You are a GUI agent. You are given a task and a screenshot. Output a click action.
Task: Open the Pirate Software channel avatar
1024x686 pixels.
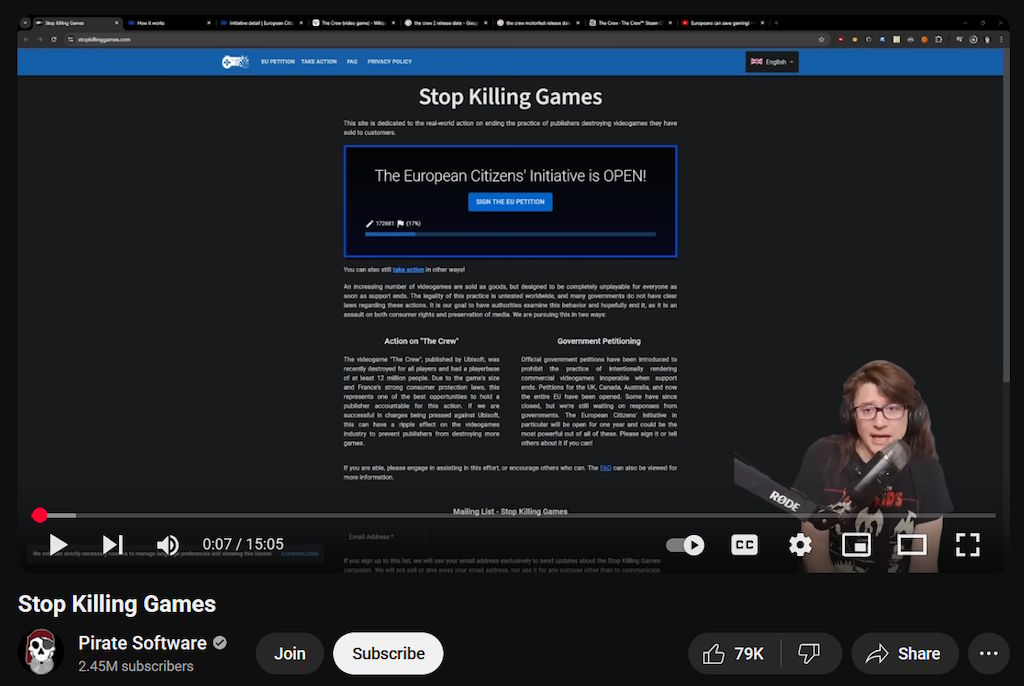40,652
